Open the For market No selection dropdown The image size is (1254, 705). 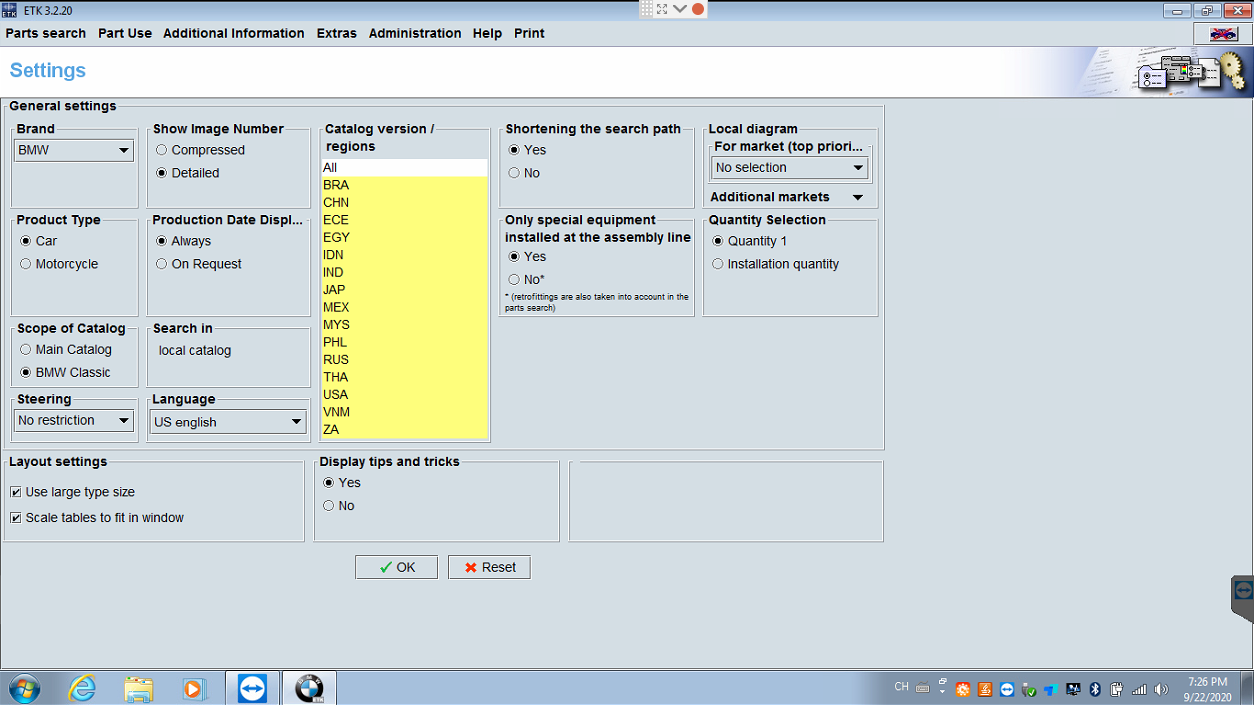click(x=790, y=168)
